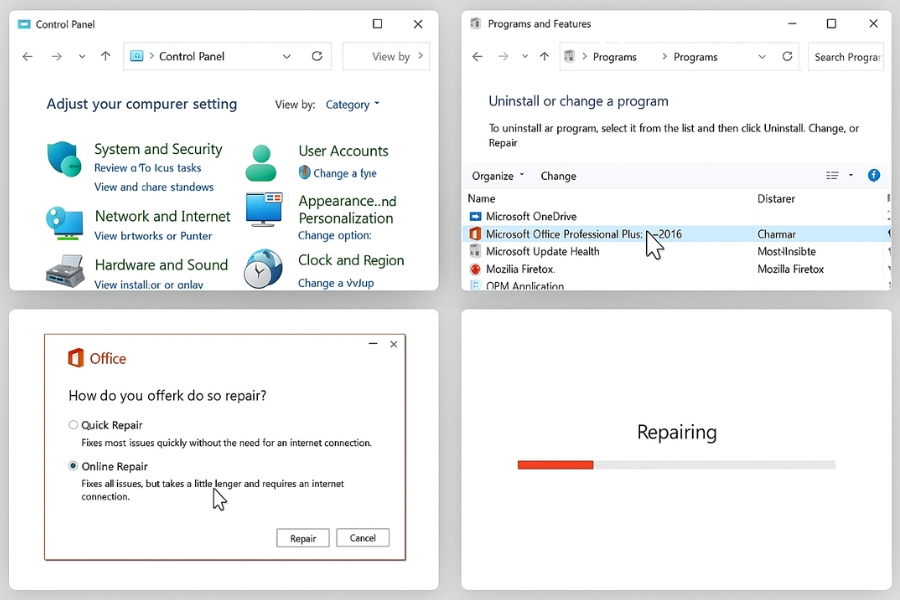Select the Quick Repair radio button
This screenshot has width=900, height=600.
click(73, 425)
